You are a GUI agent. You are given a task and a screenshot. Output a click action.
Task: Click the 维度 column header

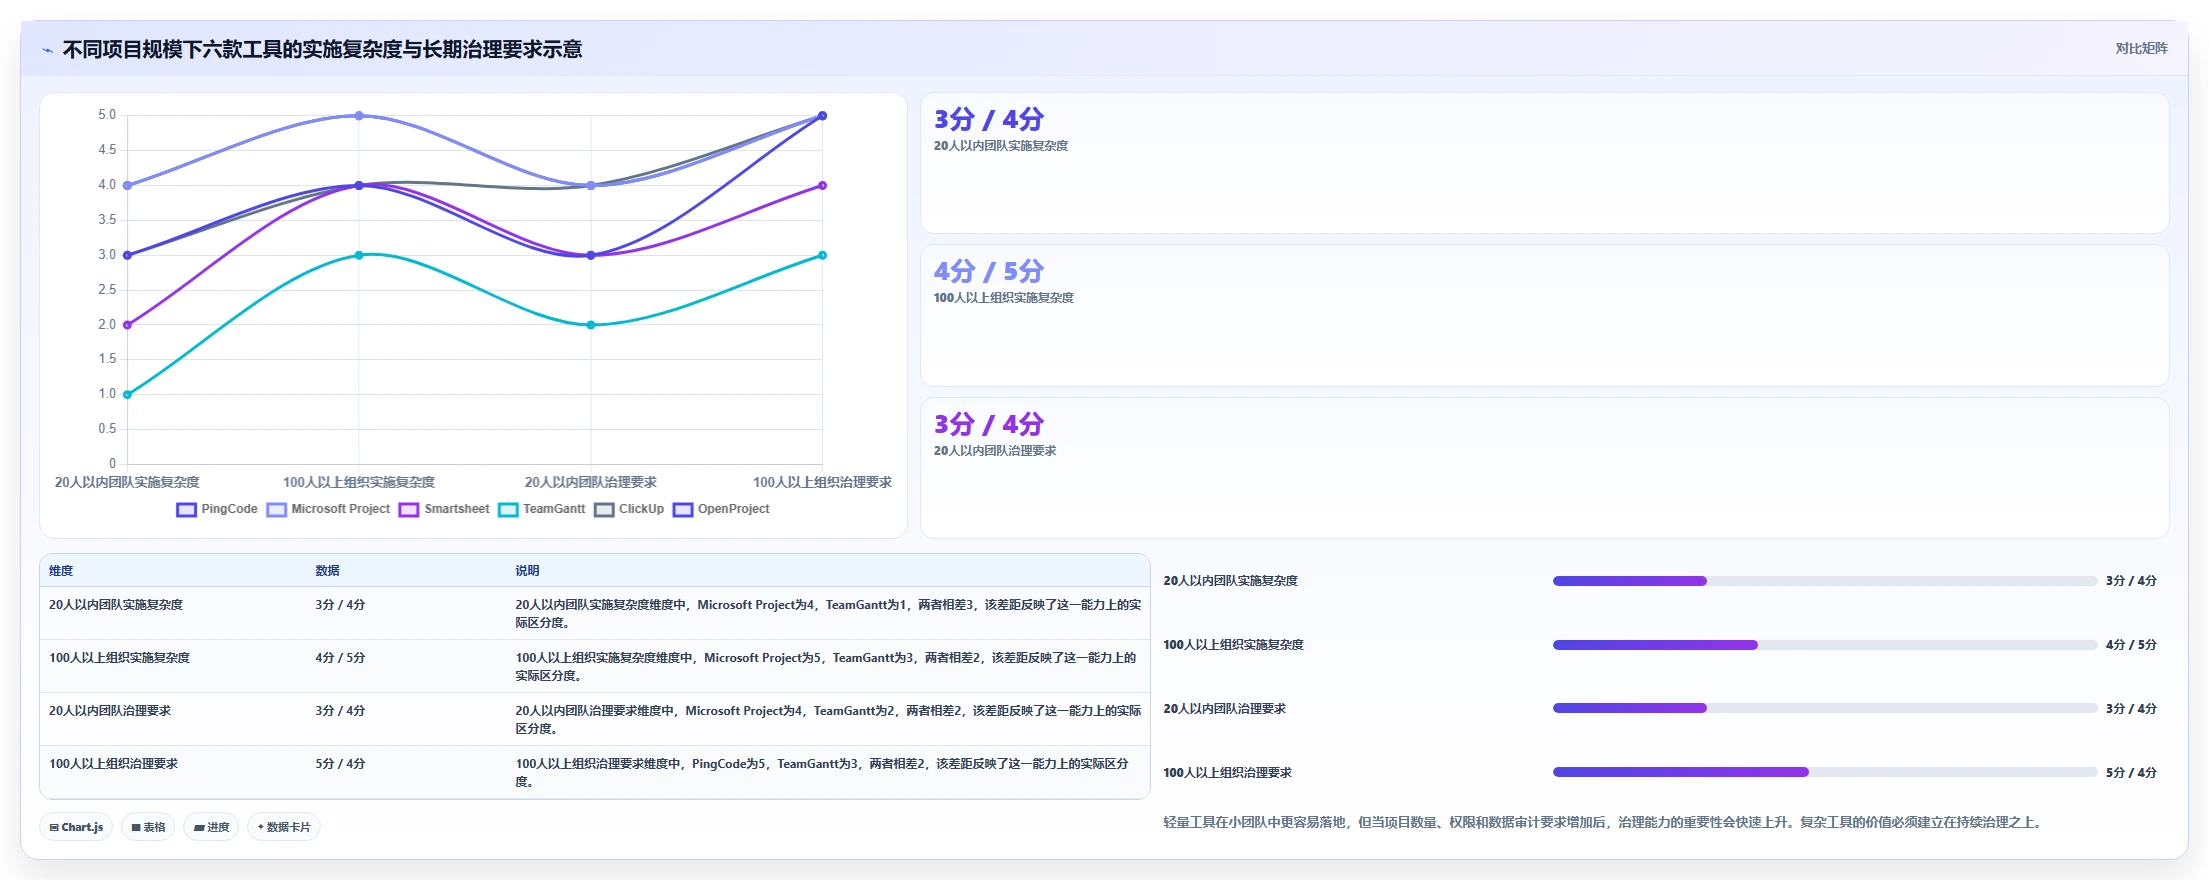[x=61, y=571]
